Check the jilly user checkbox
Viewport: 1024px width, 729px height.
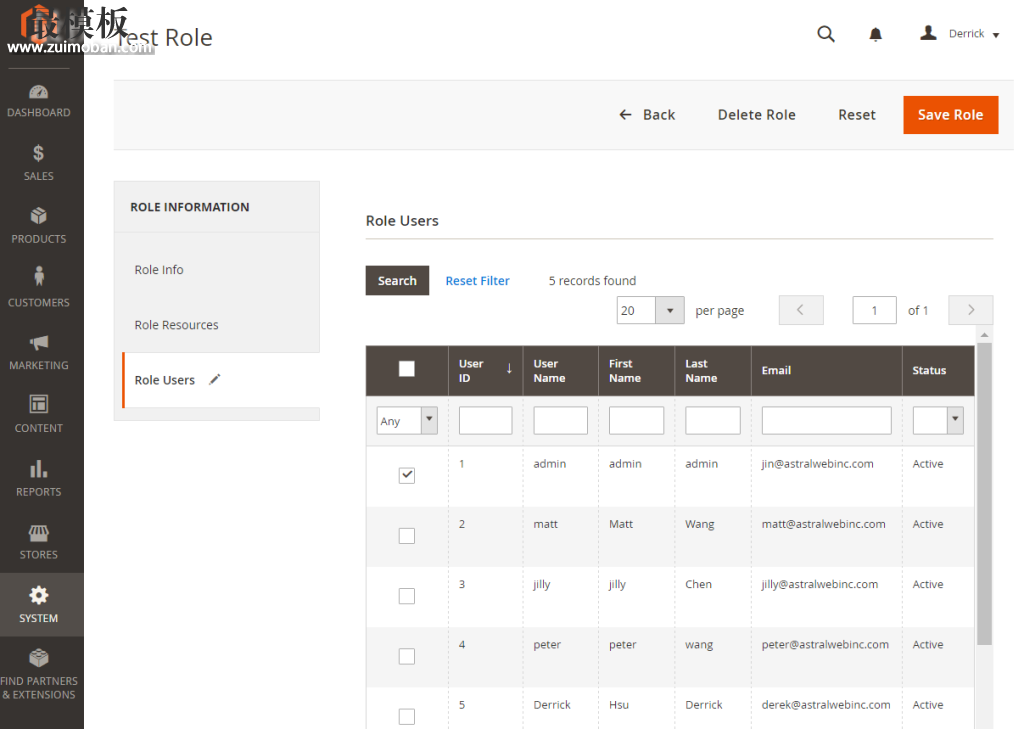[x=407, y=596]
